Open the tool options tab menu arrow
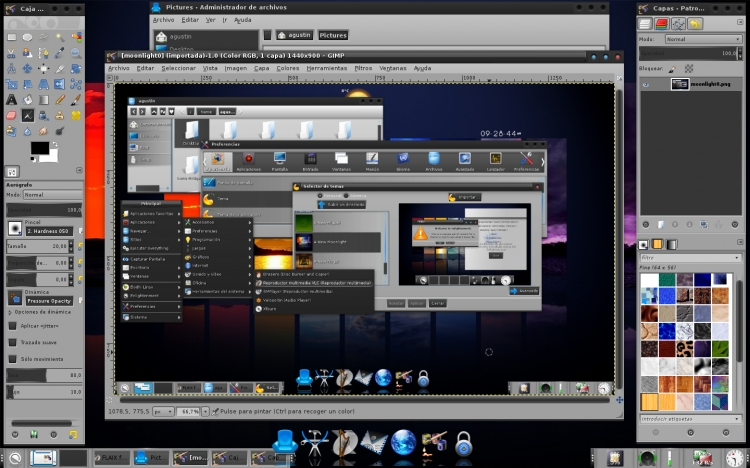 tap(79, 170)
